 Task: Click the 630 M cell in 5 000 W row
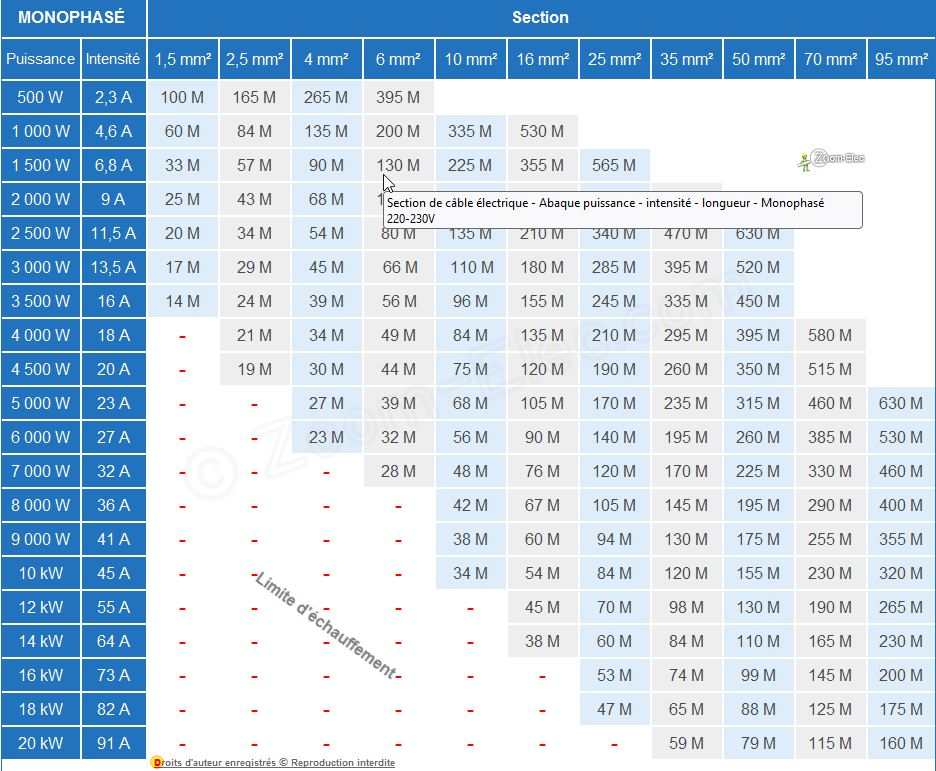901,403
